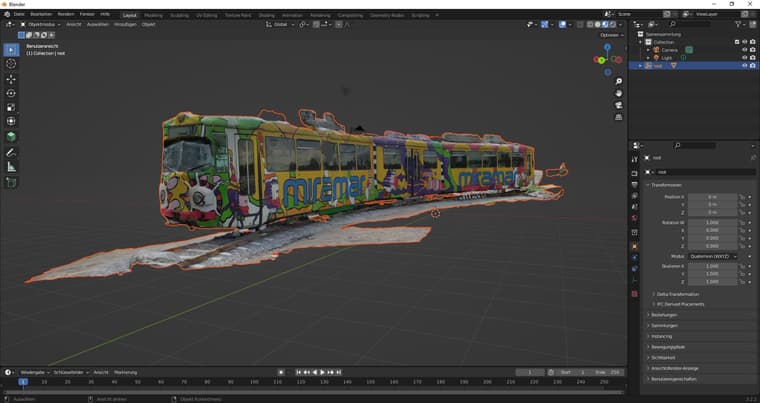
Task: Open the Hinzufügen menu in viewport header
Action: point(126,24)
